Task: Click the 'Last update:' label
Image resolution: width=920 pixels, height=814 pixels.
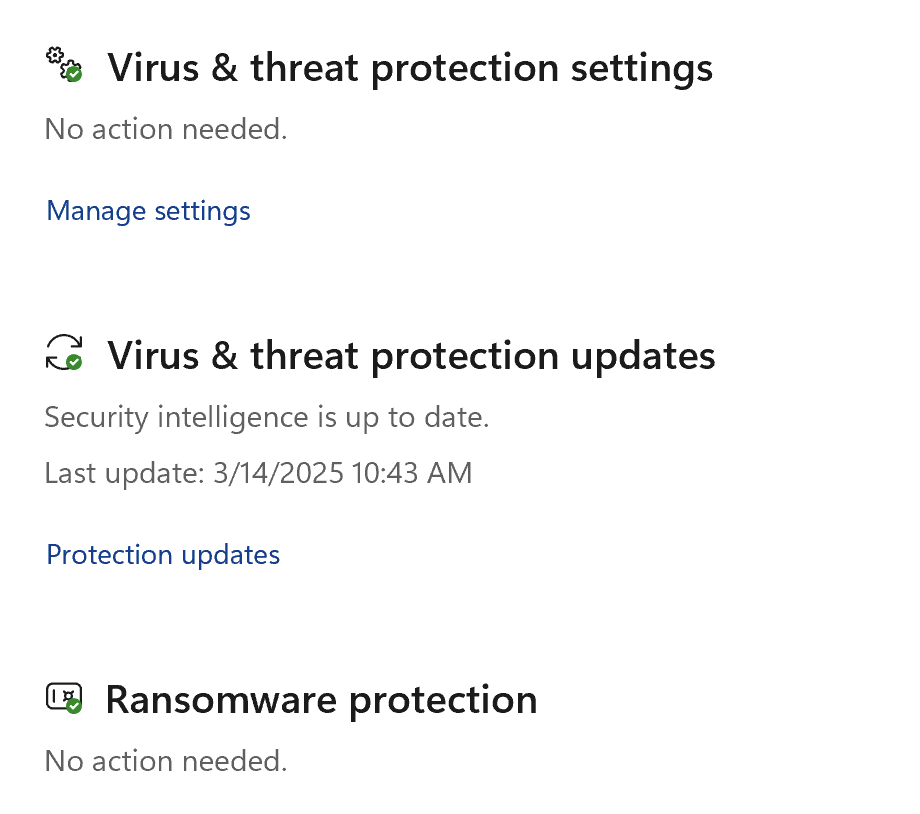Action: [124, 473]
